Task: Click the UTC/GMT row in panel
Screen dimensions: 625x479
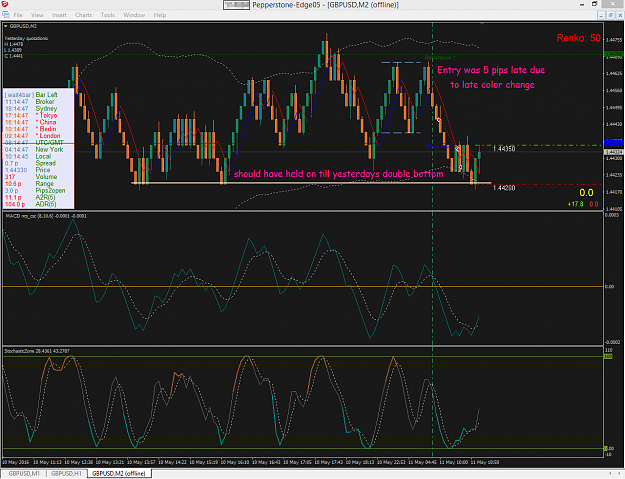Action: tap(34, 143)
